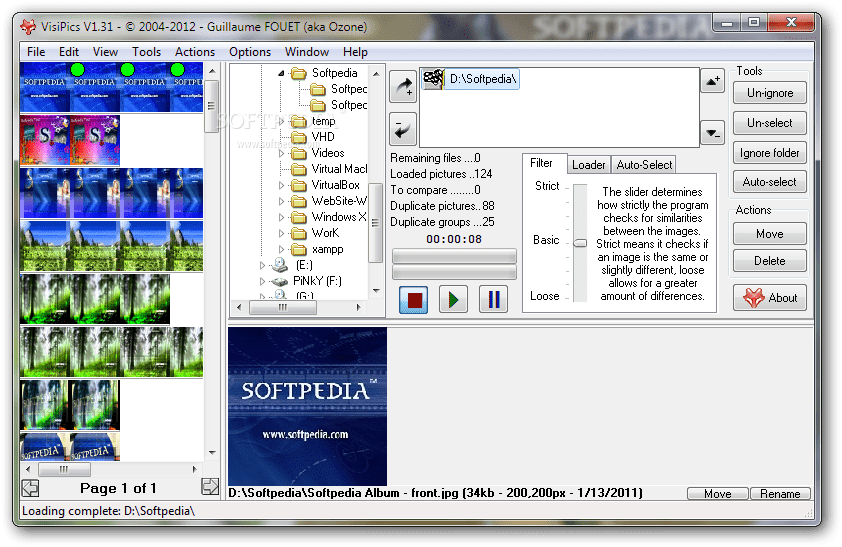Open the About dialog
The image size is (842, 547).
(769, 297)
